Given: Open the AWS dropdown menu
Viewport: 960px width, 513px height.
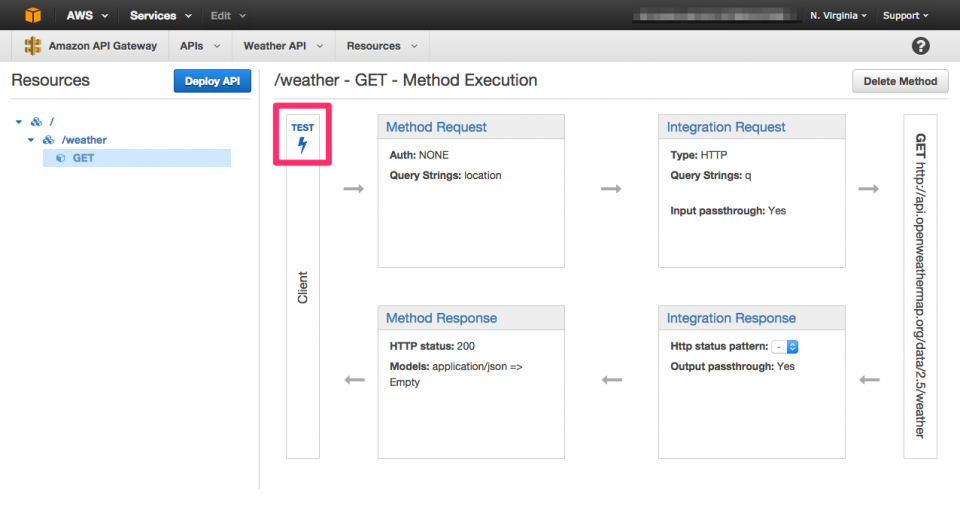Looking at the screenshot, I should tap(87, 15).
